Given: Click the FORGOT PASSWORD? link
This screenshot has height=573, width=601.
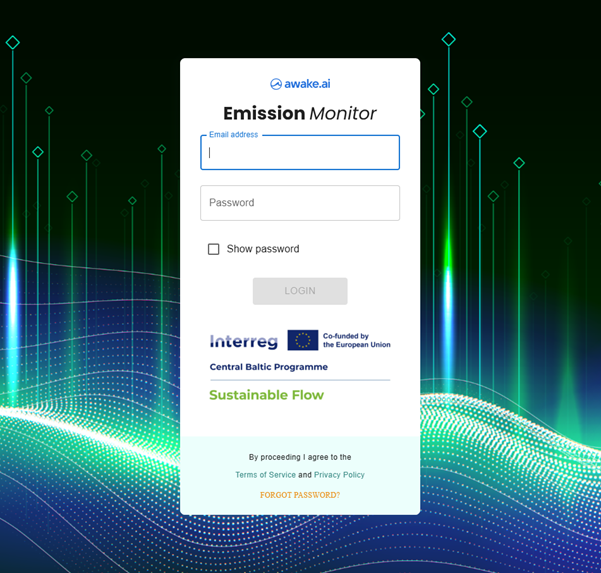Looking at the screenshot, I should pyautogui.click(x=300, y=495).
